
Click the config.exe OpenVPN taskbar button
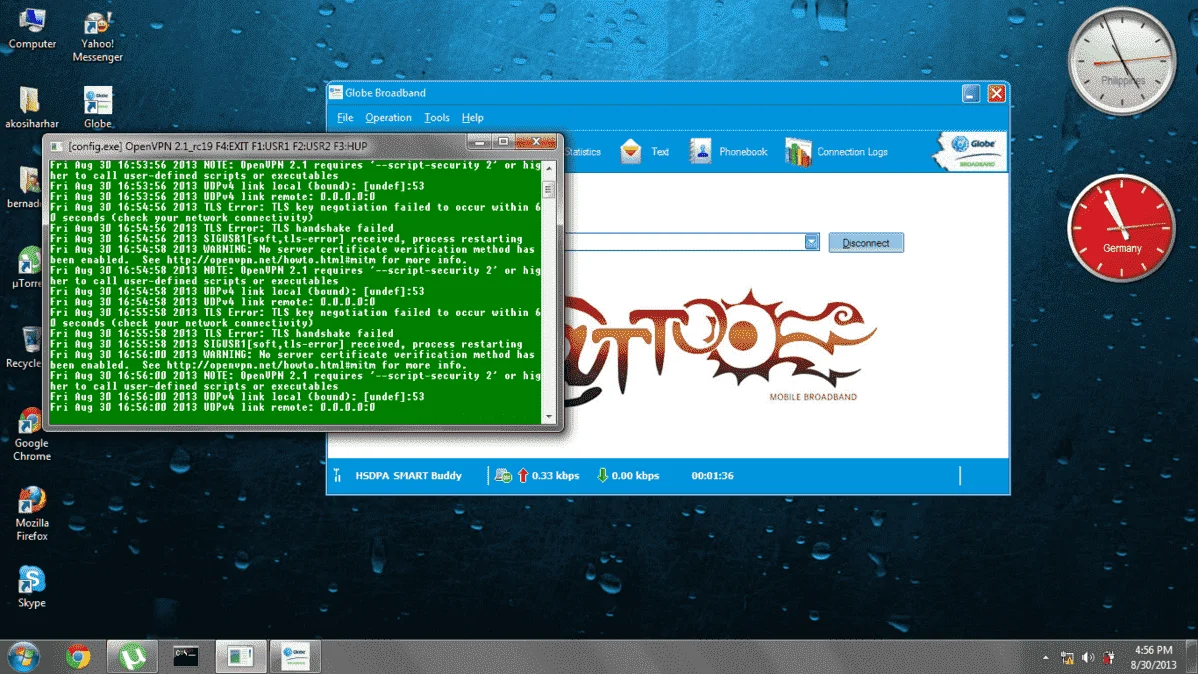click(241, 656)
